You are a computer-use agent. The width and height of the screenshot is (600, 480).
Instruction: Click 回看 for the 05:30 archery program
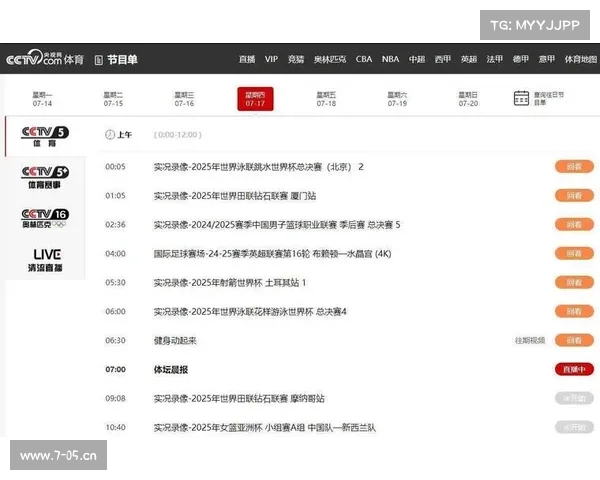click(x=574, y=282)
